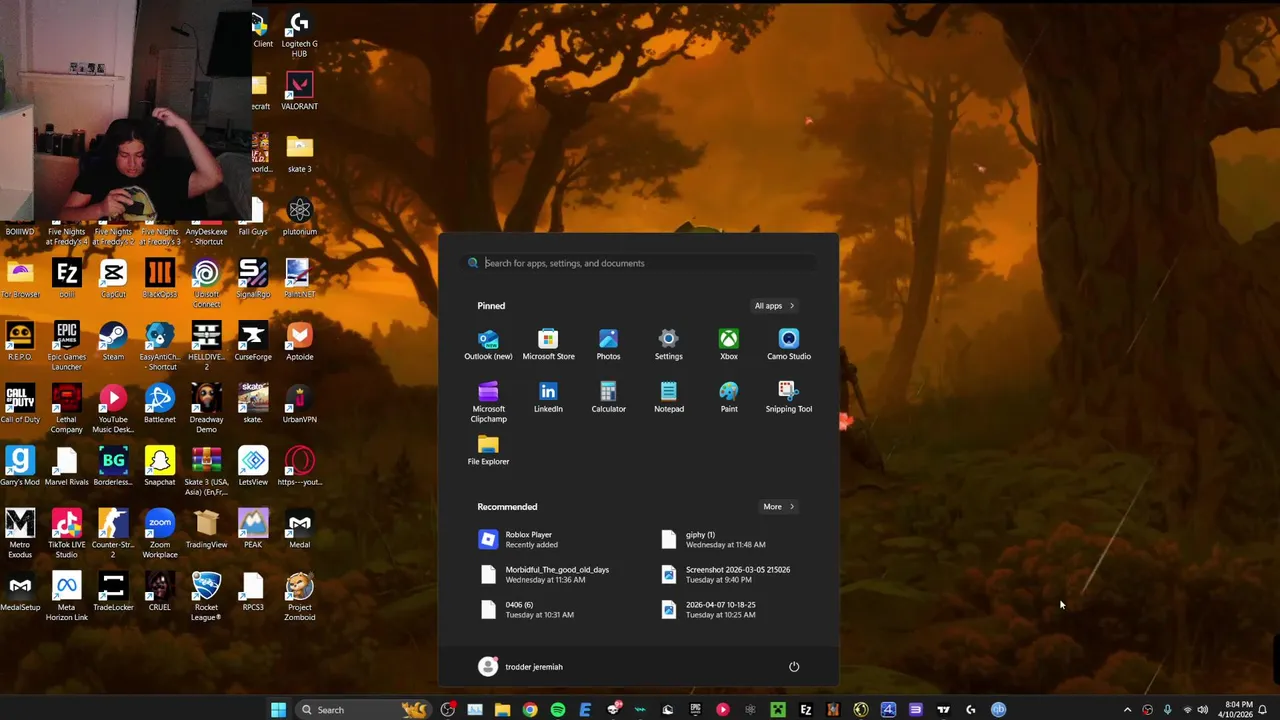
Task: Select the Call of Duty desktop icon
Action: point(20,404)
